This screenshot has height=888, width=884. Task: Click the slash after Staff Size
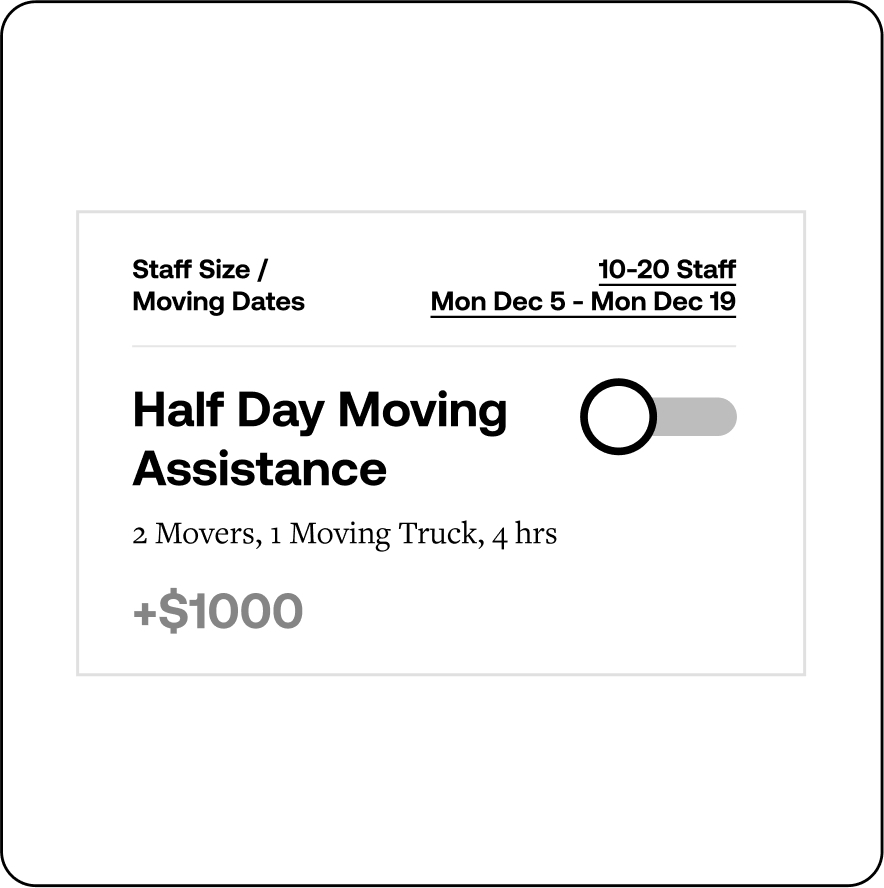click(x=263, y=270)
